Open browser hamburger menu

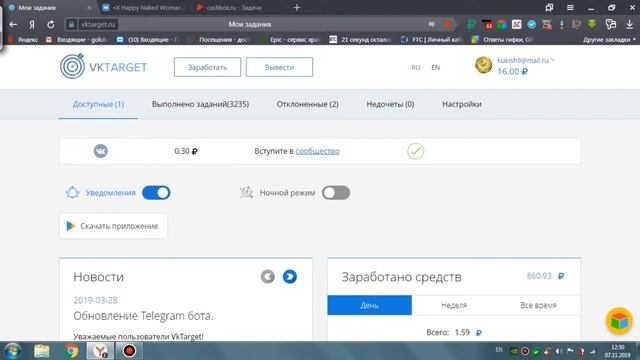click(570, 7)
